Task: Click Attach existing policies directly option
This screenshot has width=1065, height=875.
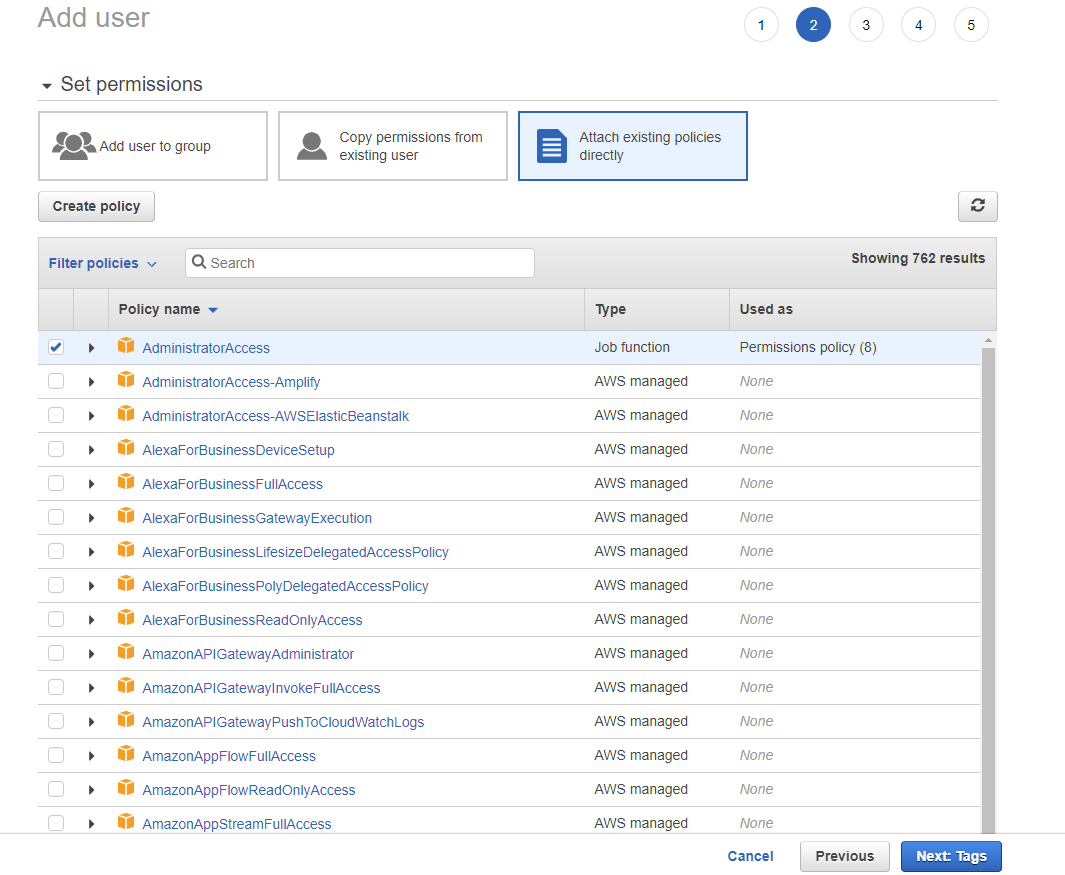Action: click(632, 146)
